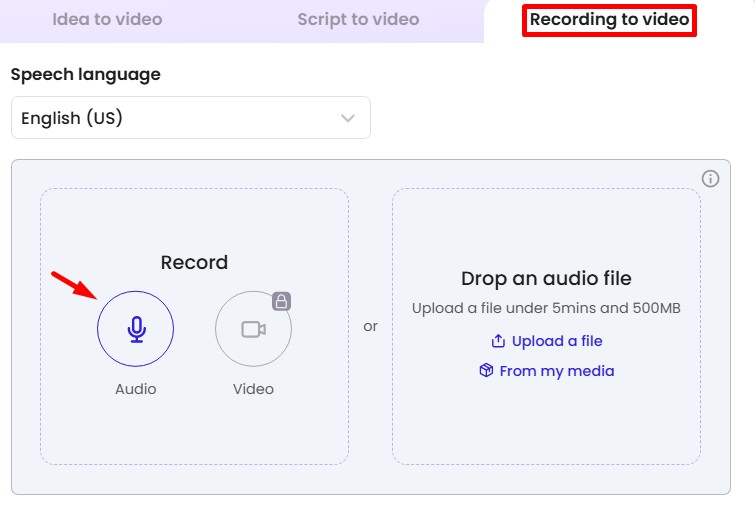Click the Video label under camera

click(253, 389)
